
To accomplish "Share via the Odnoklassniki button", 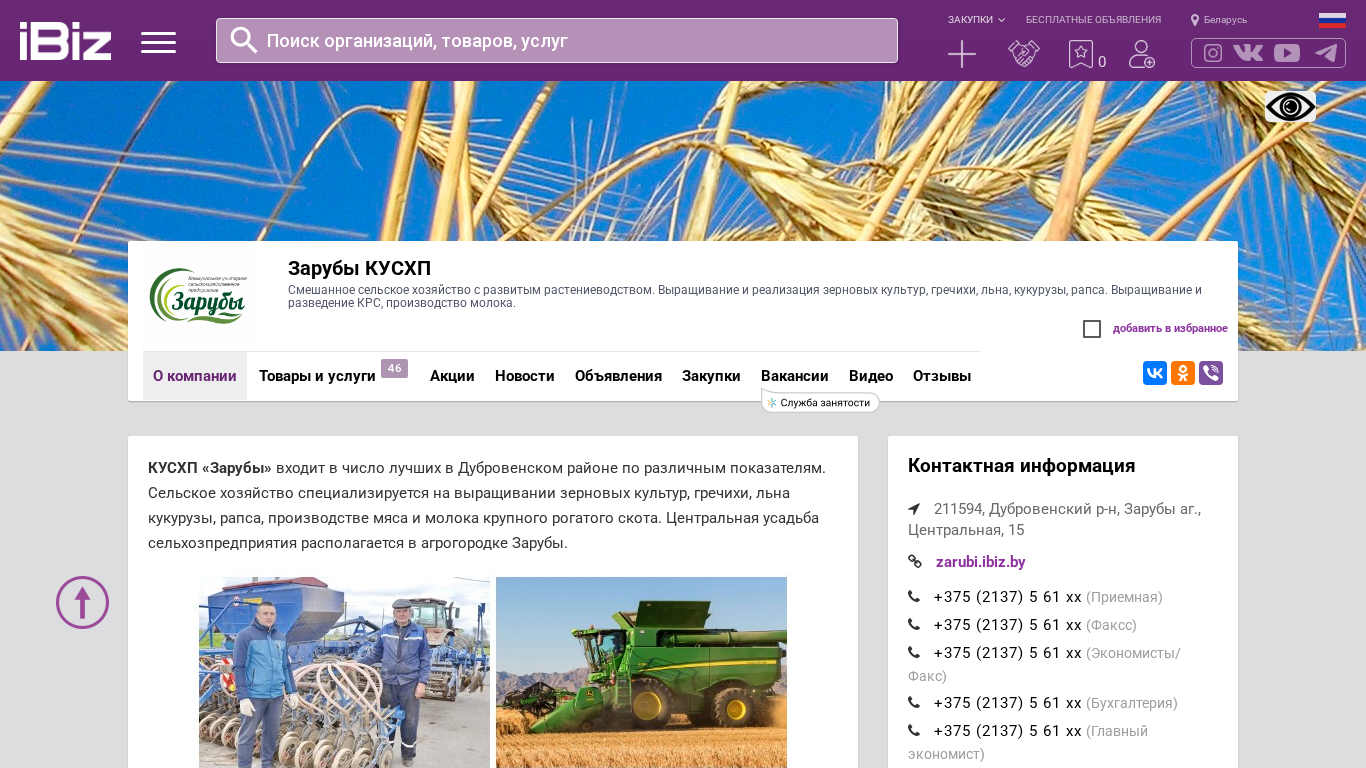I will pyautogui.click(x=1183, y=373).
